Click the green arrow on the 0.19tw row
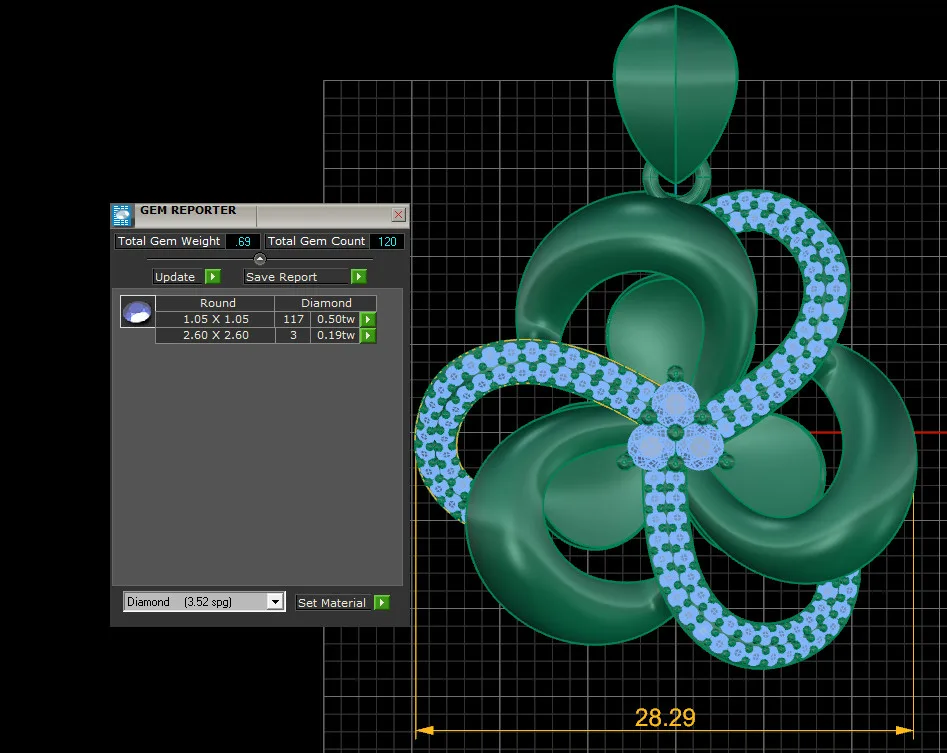This screenshot has height=753, width=947. (368, 335)
